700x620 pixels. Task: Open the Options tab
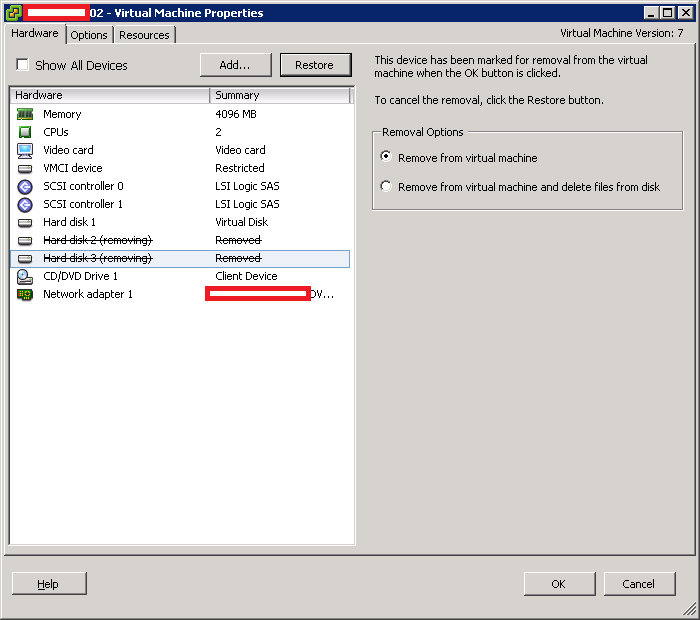(89, 35)
